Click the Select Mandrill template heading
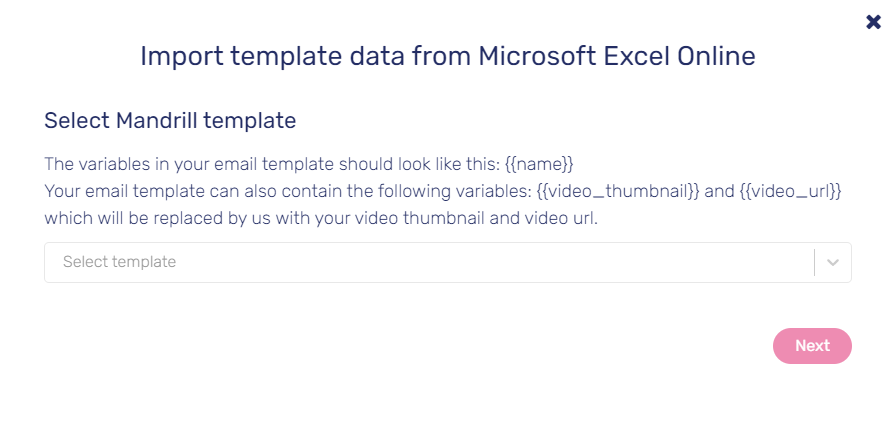This screenshot has width=894, height=425. pos(170,121)
